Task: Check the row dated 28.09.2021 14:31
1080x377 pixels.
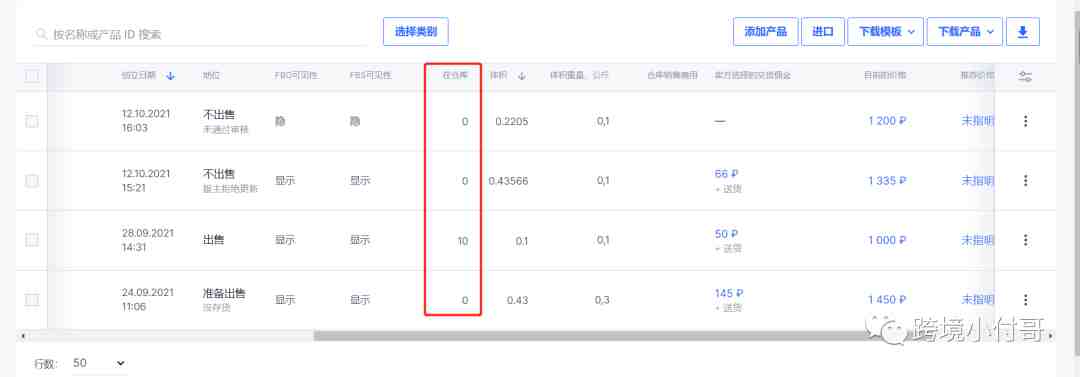Action: [32, 240]
